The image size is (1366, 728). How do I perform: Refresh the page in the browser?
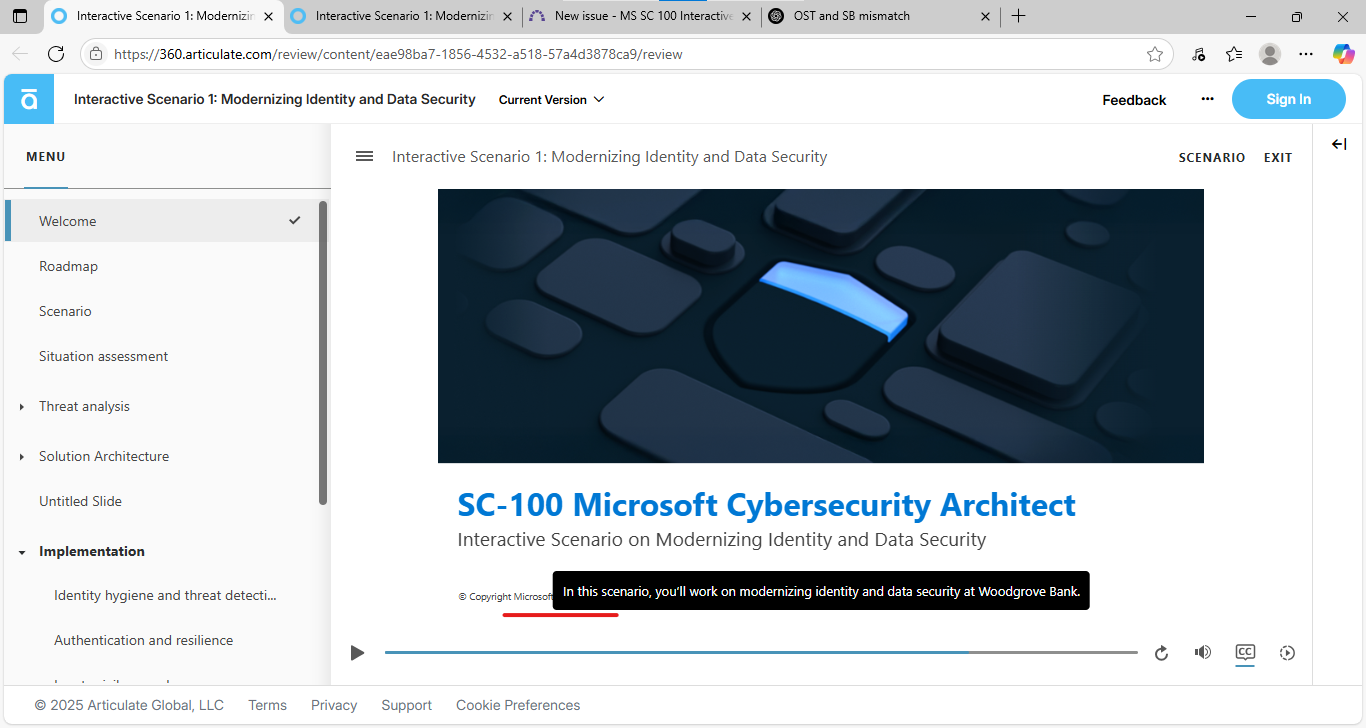56,54
